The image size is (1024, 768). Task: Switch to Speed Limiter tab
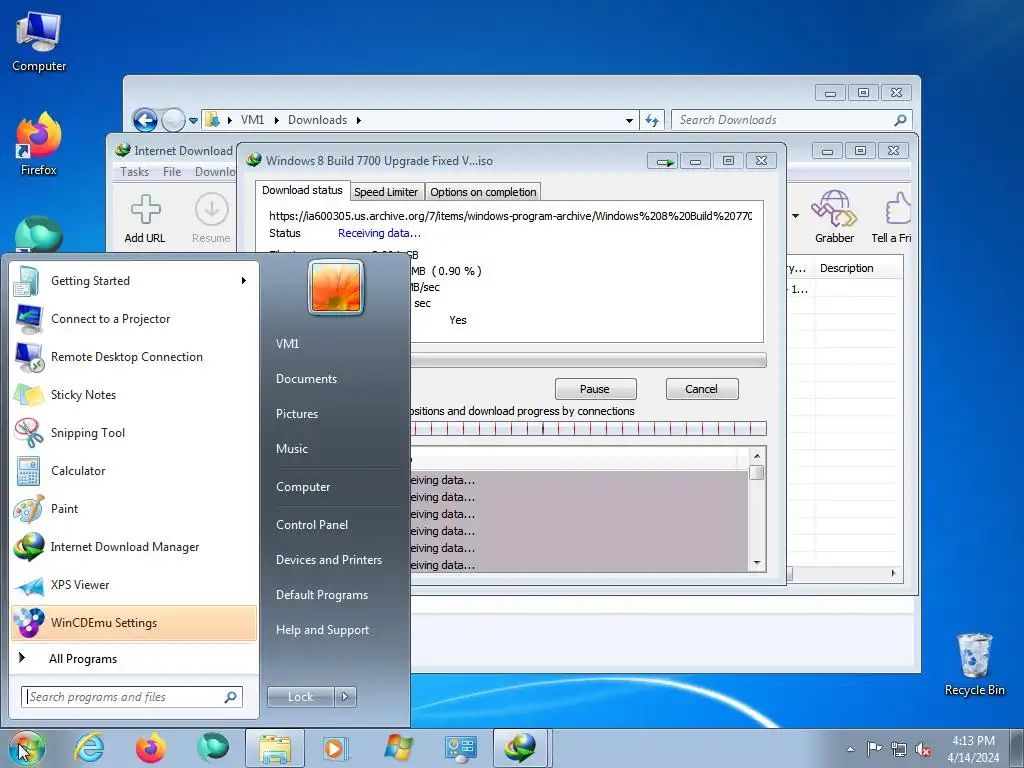(x=386, y=192)
